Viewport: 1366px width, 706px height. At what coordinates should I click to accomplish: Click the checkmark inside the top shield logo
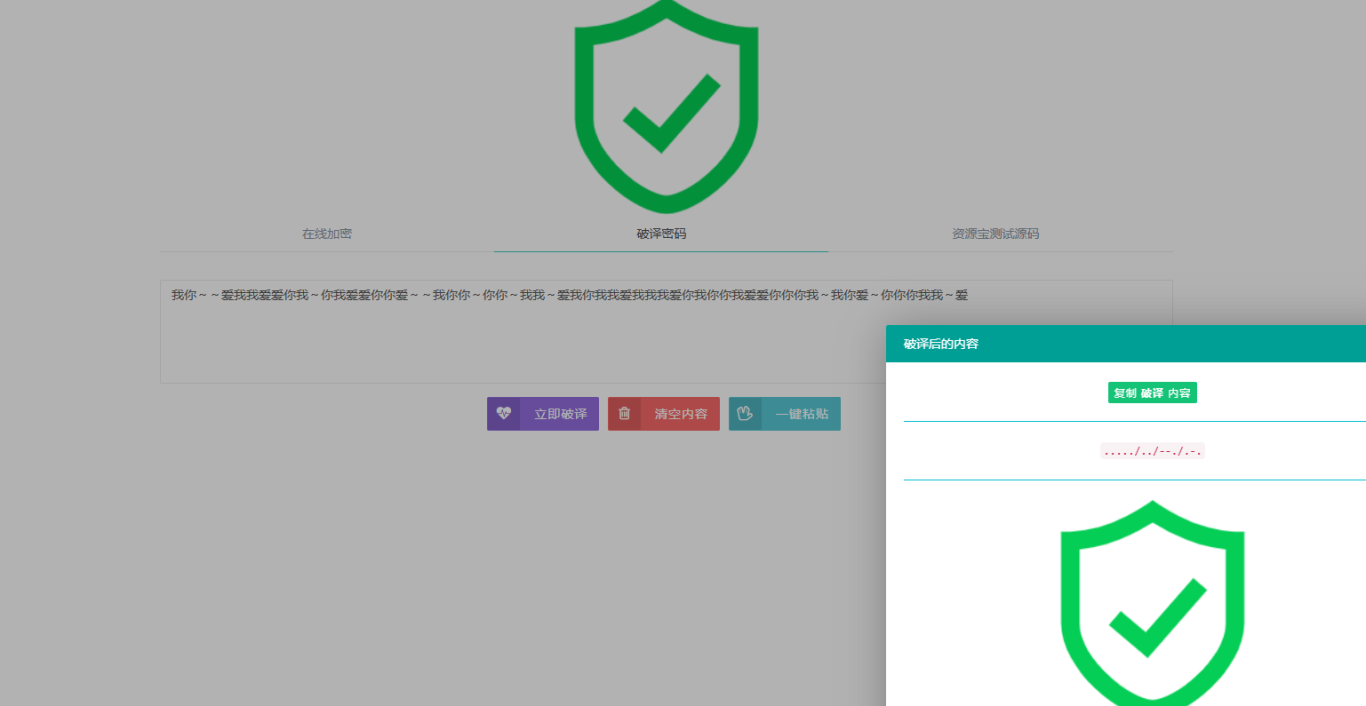coord(670,113)
